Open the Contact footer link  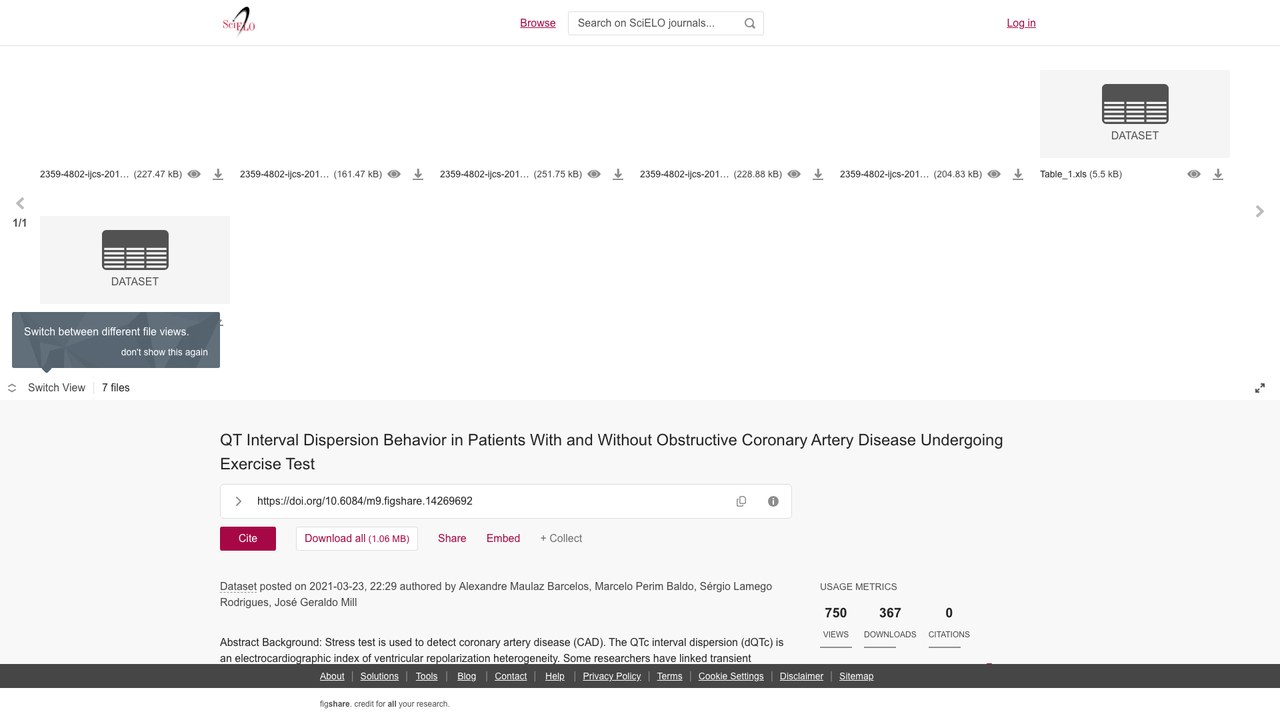coord(511,676)
